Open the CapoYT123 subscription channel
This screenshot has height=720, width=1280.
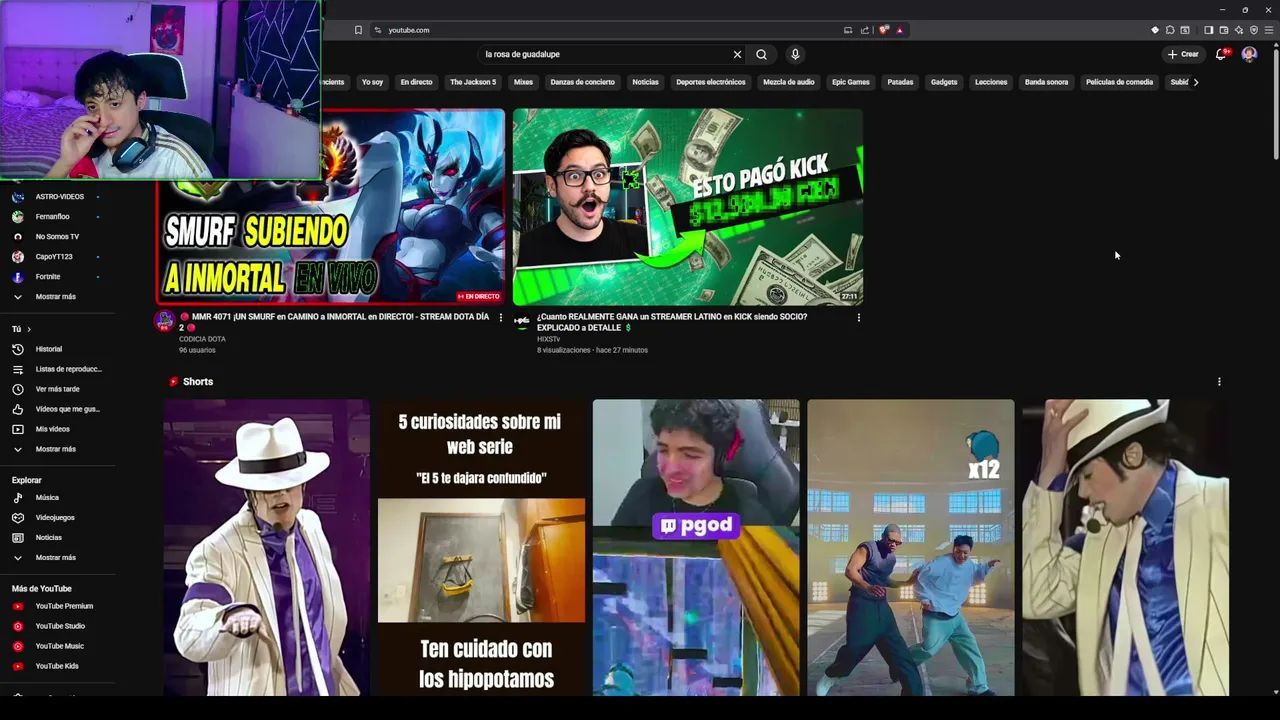click(57, 257)
